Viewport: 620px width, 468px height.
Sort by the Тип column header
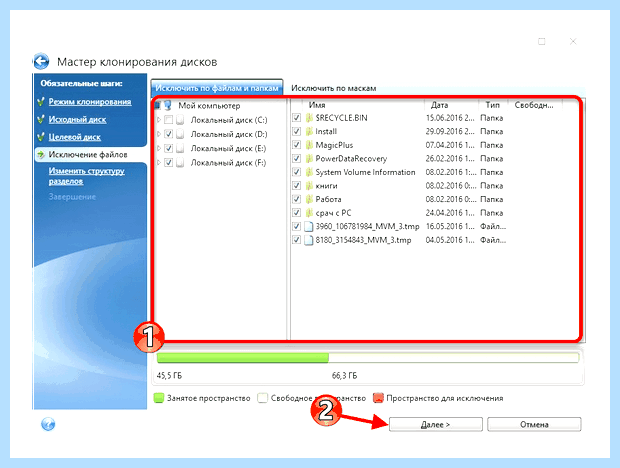[x=493, y=105]
